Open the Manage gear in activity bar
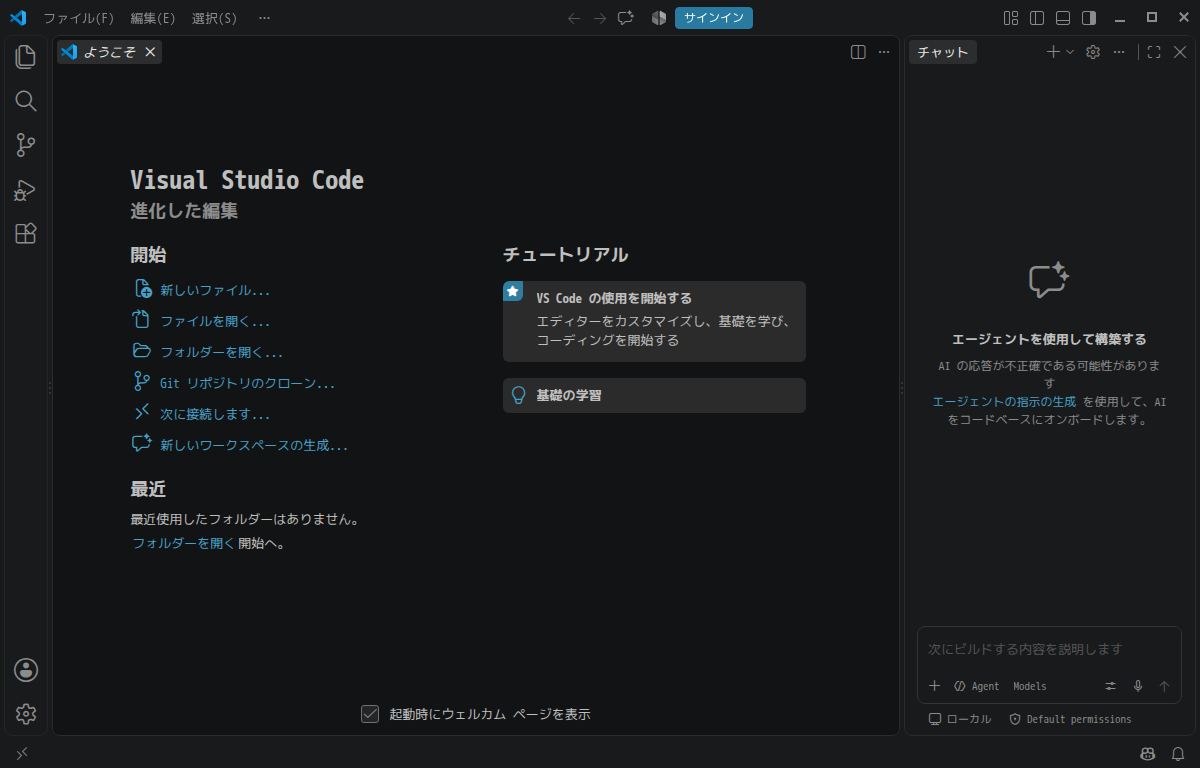 (x=26, y=713)
